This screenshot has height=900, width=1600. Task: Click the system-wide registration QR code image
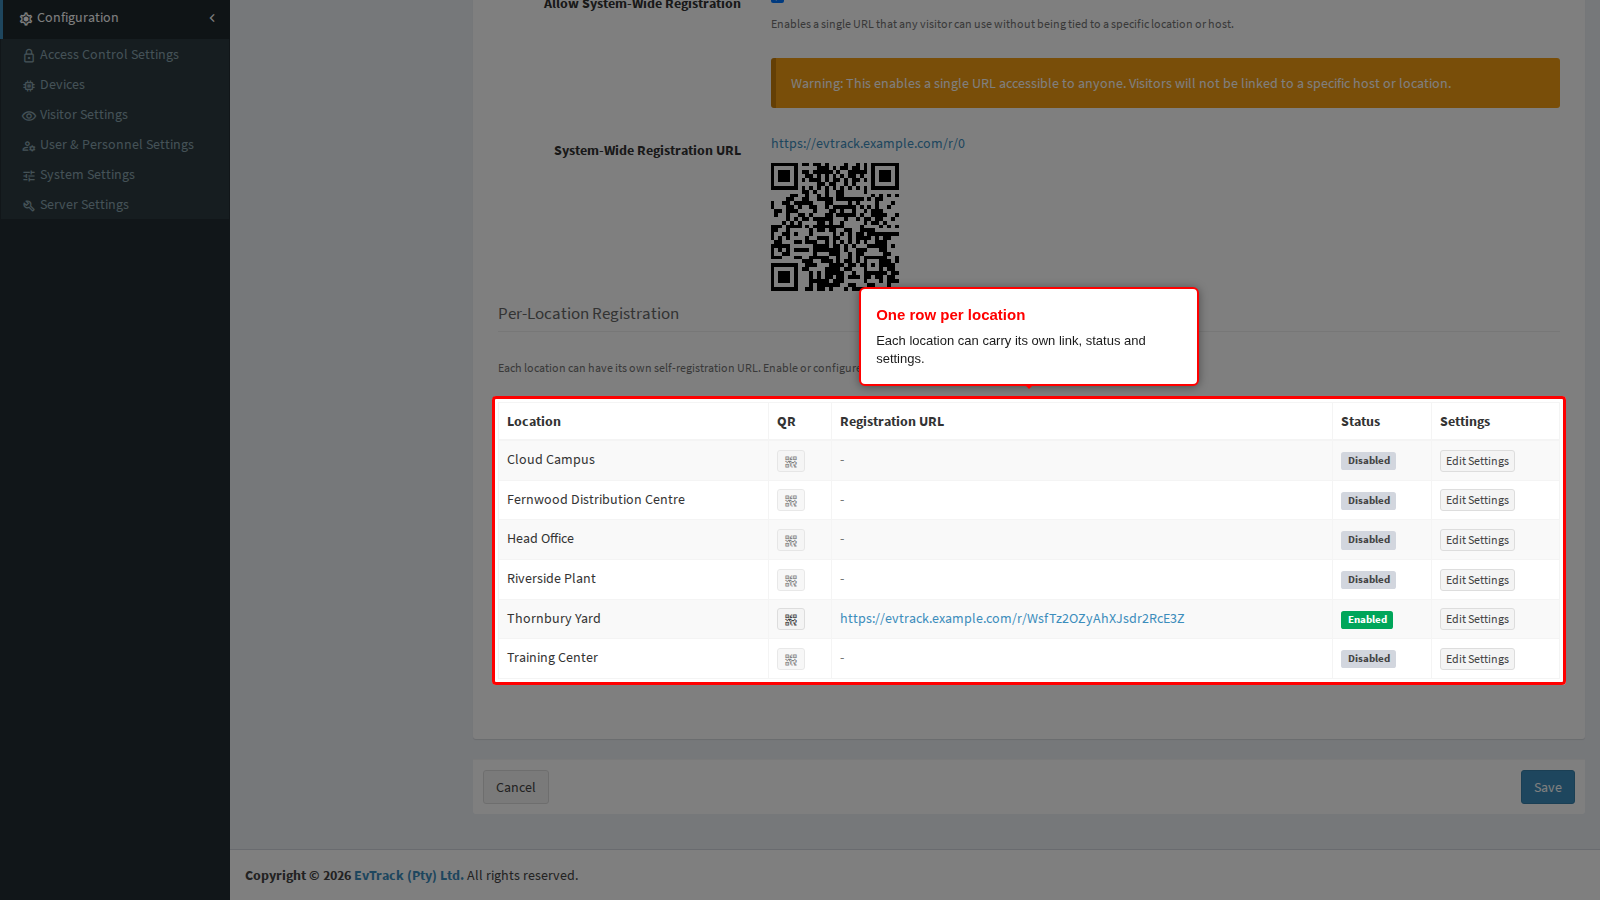tap(835, 227)
